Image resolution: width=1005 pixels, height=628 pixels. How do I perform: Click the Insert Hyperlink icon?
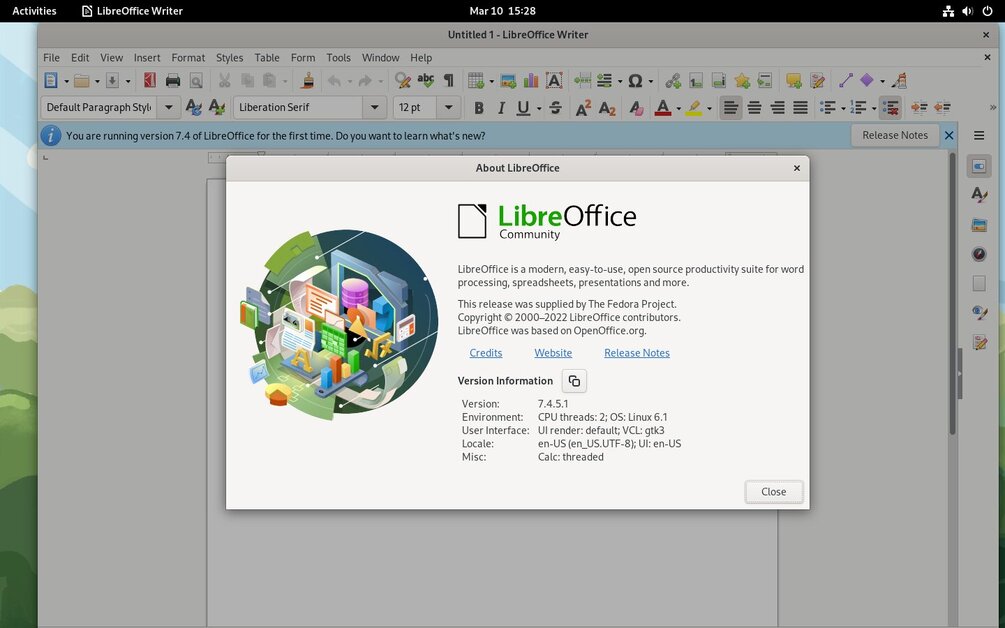(x=673, y=81)
